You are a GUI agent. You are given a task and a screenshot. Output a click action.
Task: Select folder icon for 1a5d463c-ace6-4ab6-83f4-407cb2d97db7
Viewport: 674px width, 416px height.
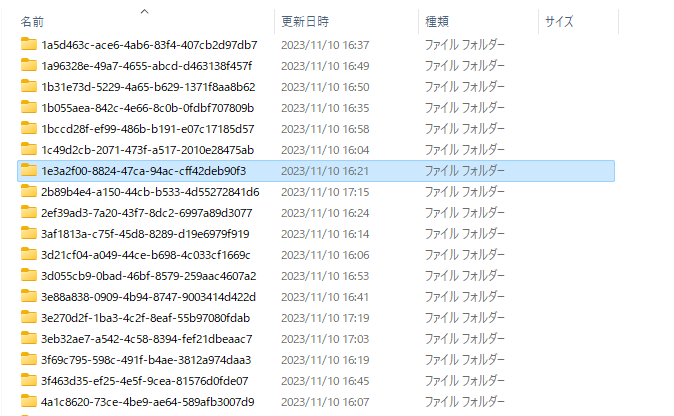[x=29, y=44]
